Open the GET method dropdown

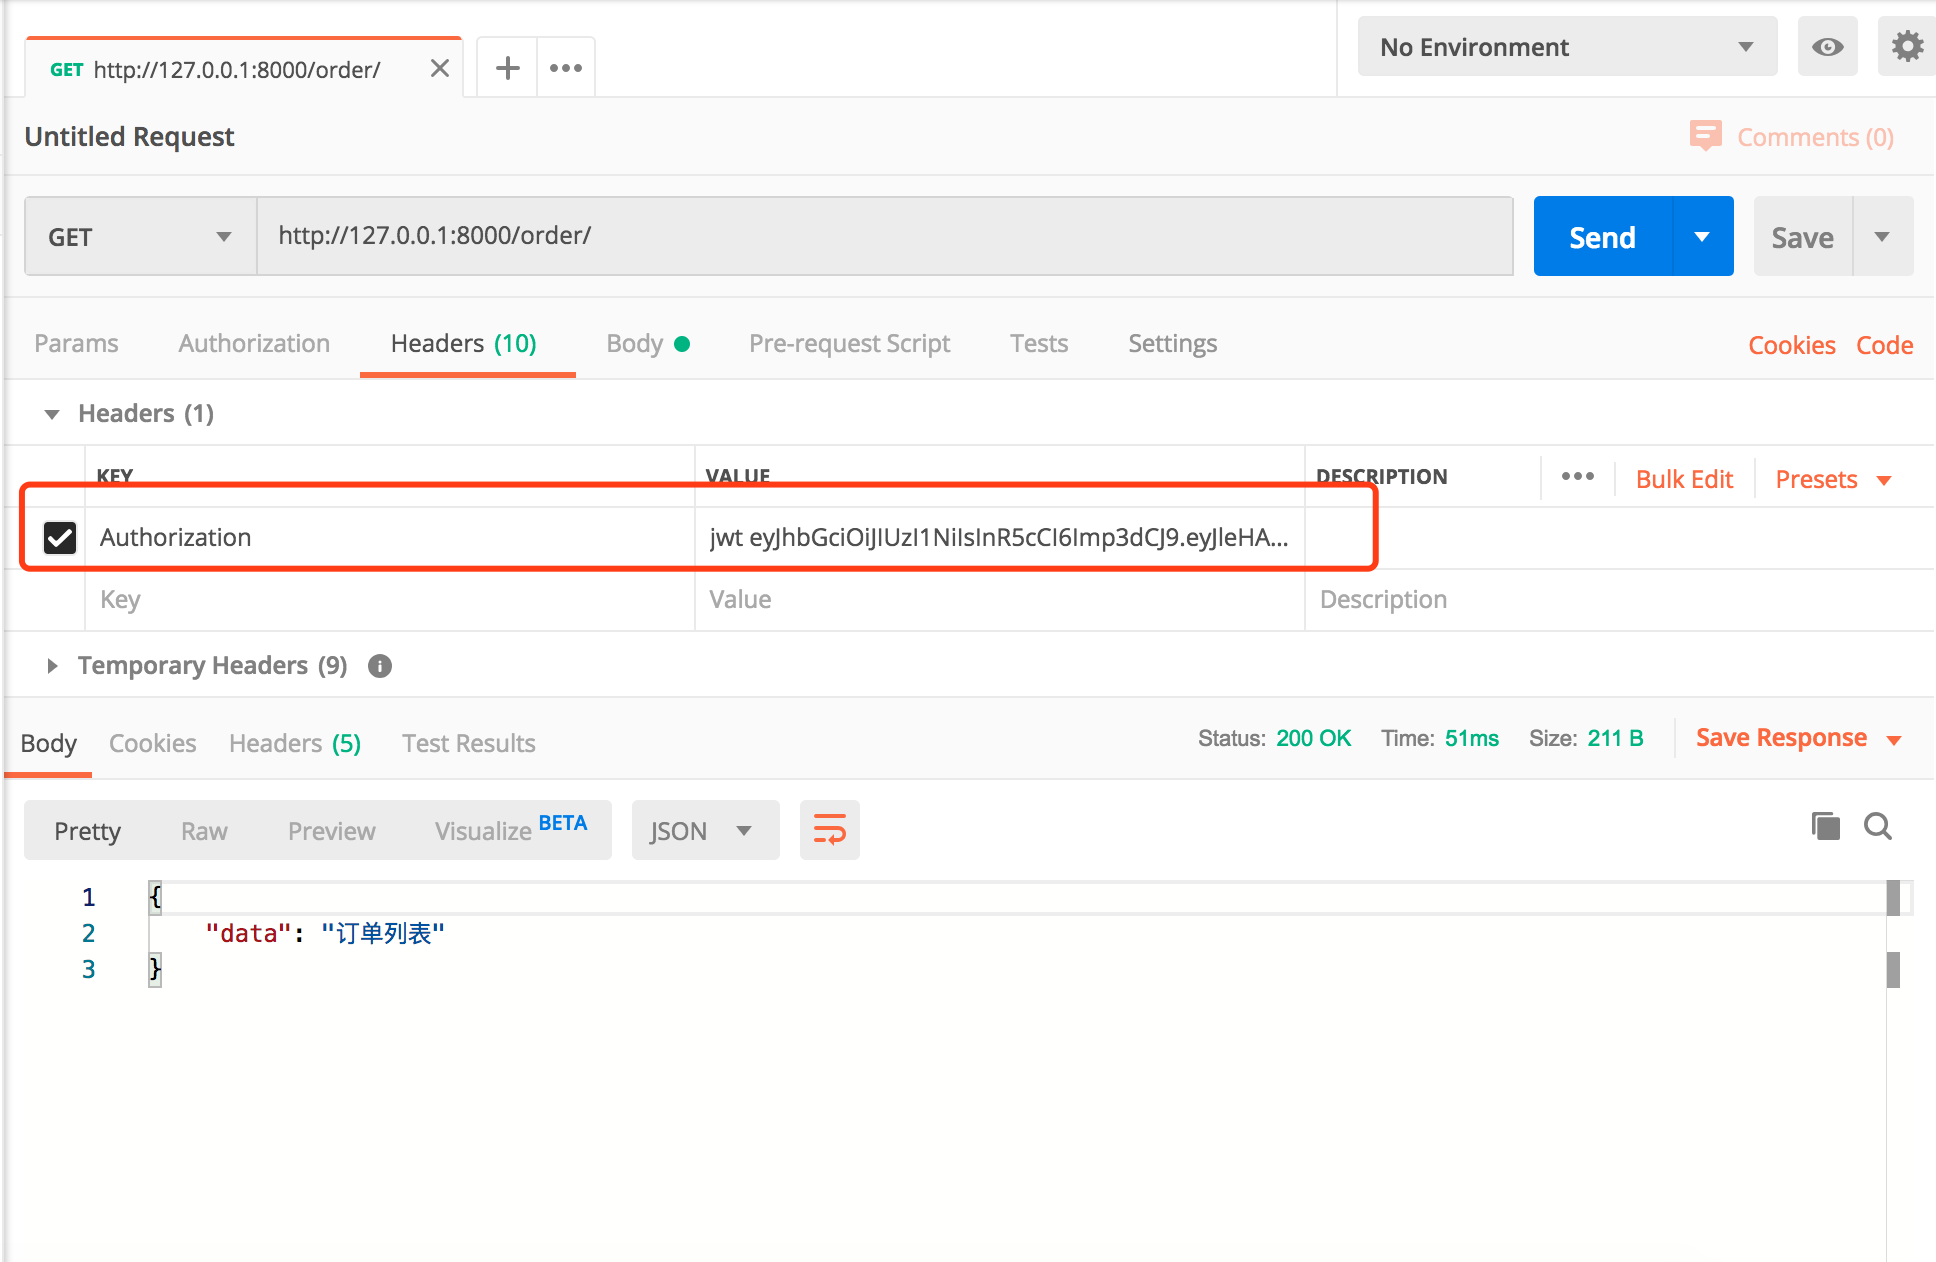140,237
